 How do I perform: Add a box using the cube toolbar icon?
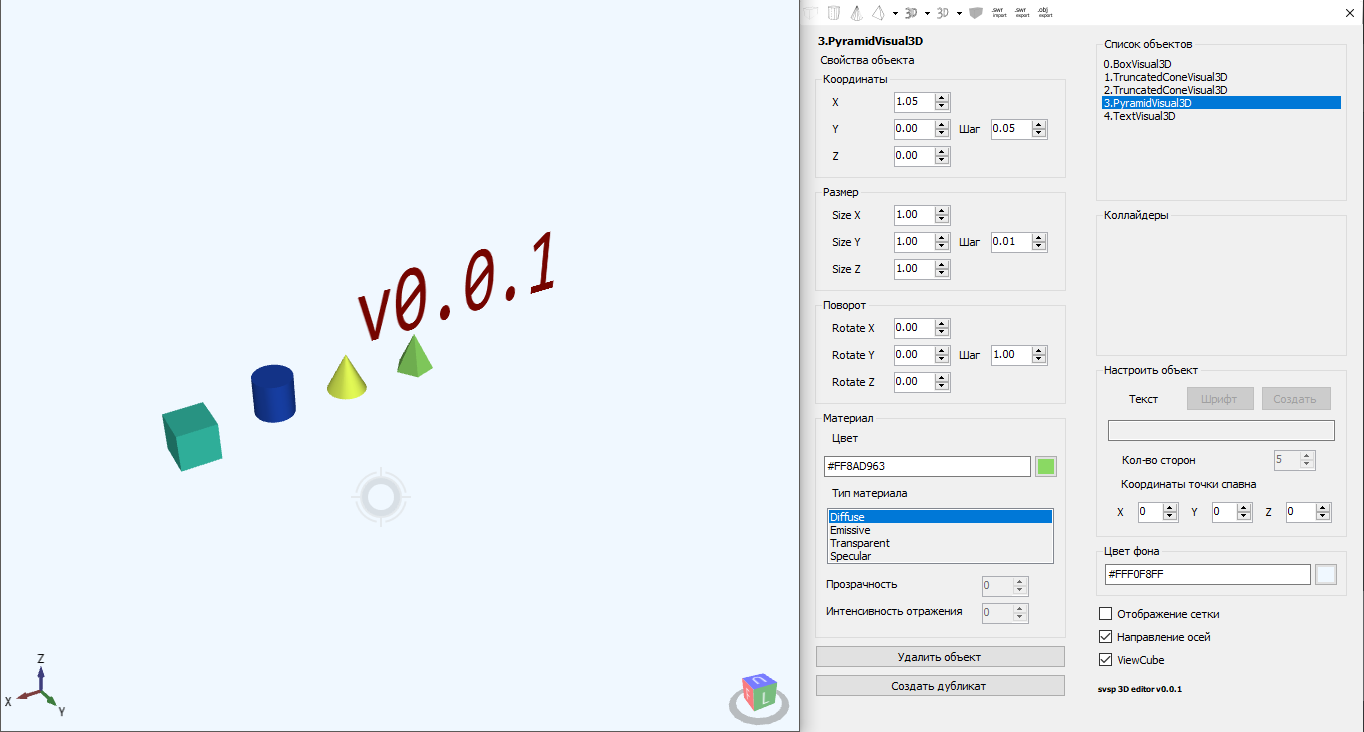click(810, 12)
